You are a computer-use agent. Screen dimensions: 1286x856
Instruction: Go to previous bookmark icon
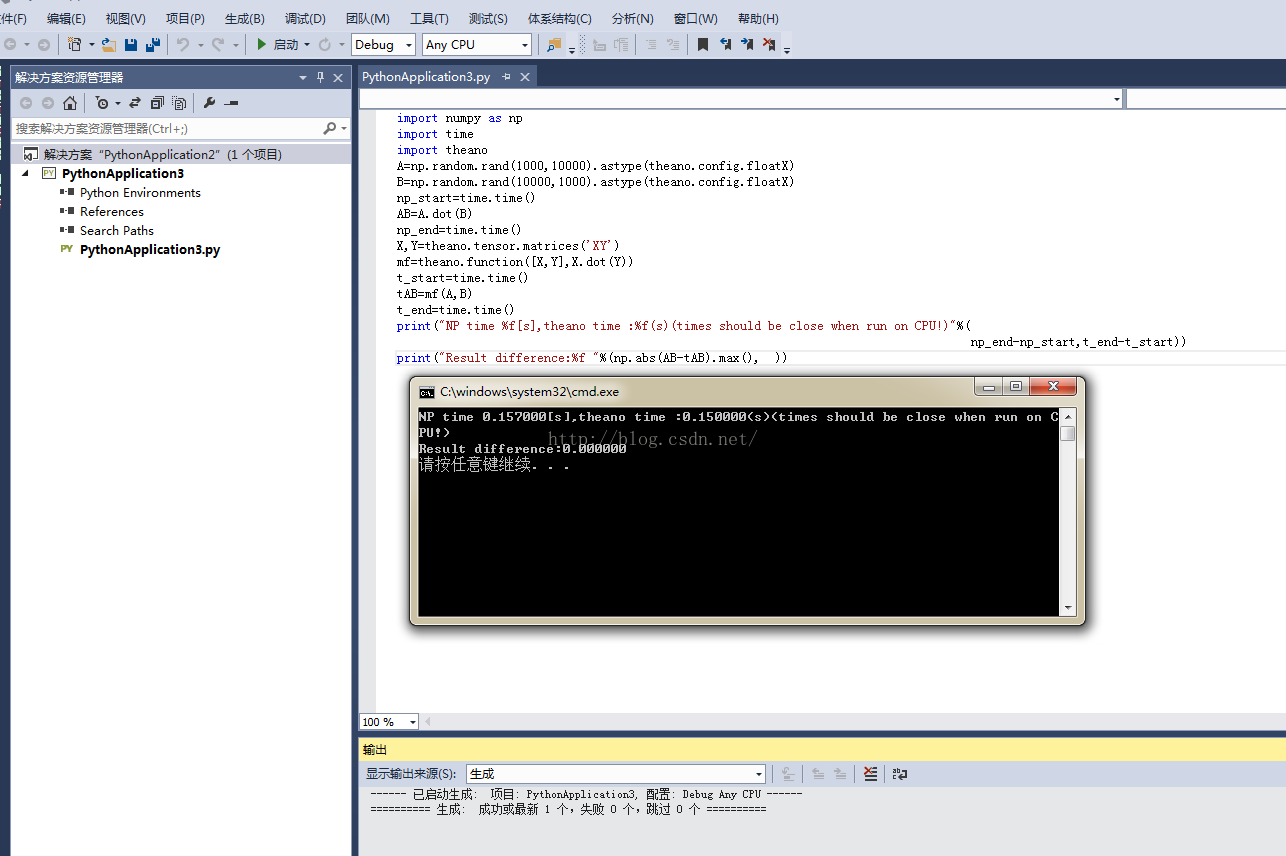point(725,44)
